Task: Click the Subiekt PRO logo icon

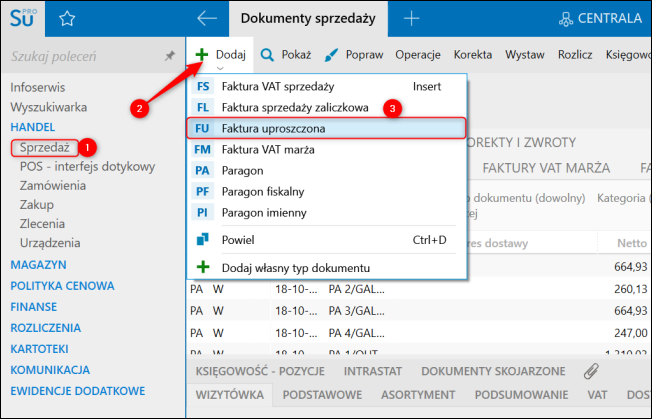Action: tap(23, 18)
